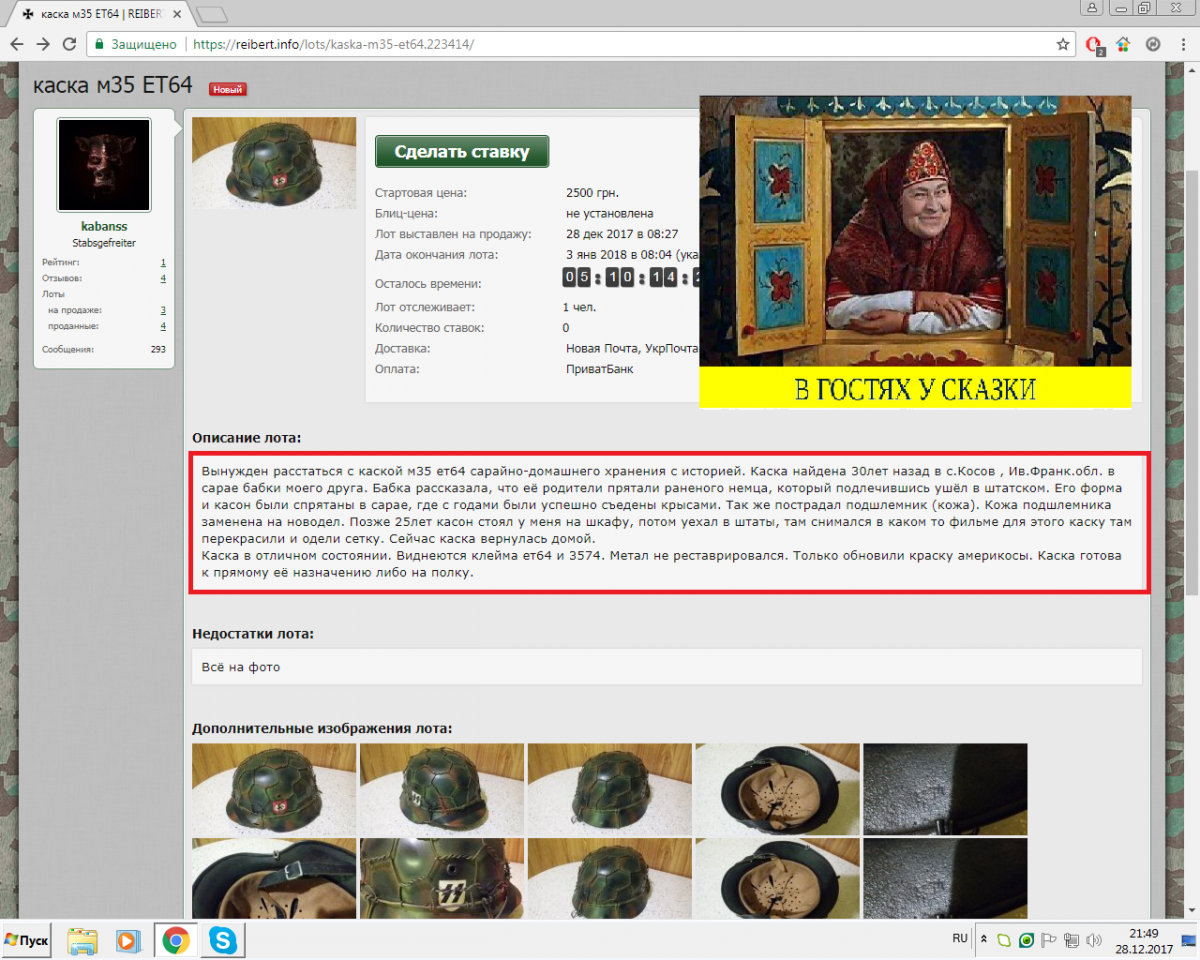The image size is (1200, 960).
Task: Open the main helmet lot photo
Action: point(274,163)
